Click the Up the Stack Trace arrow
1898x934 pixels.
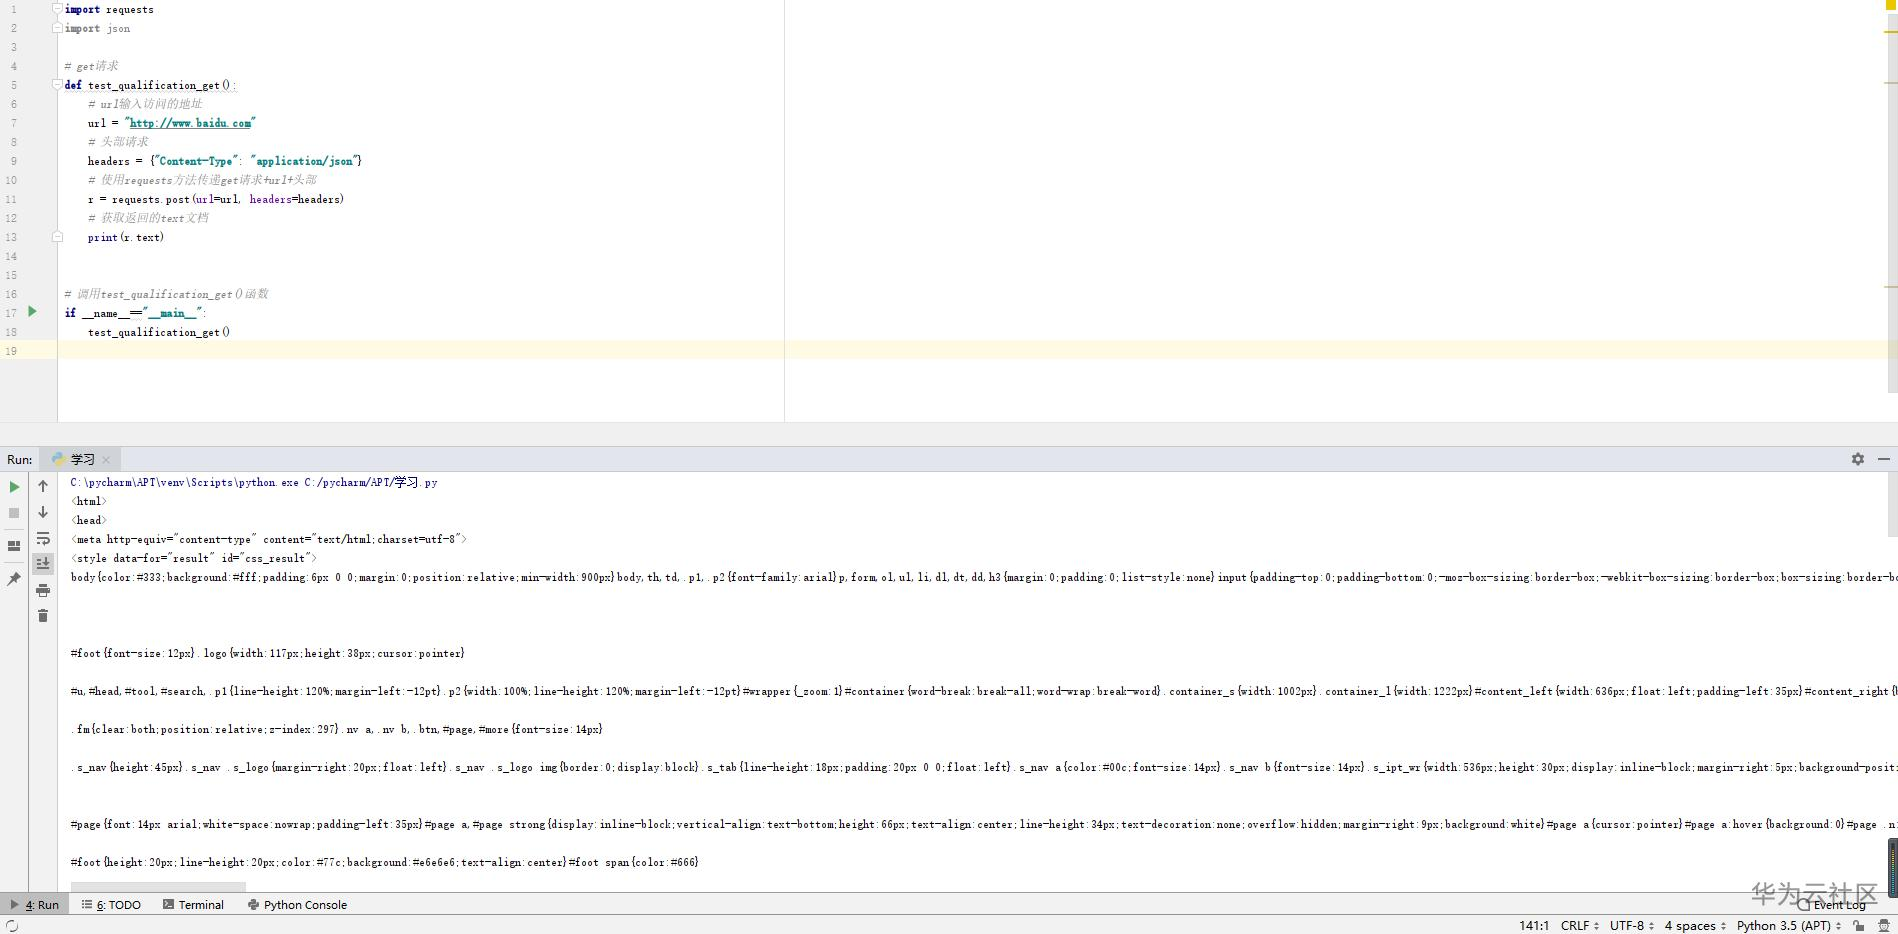point(43,485)
